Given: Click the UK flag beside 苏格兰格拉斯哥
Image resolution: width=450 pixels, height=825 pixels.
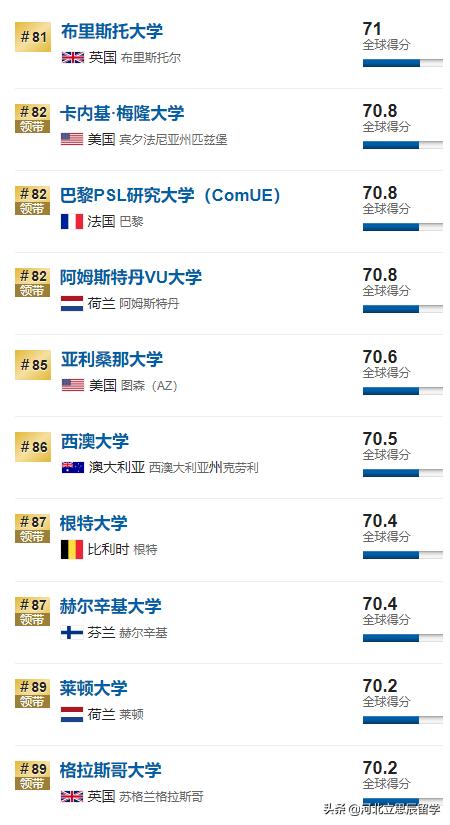Looking at the screenshot, I should [x=72, y=797].
